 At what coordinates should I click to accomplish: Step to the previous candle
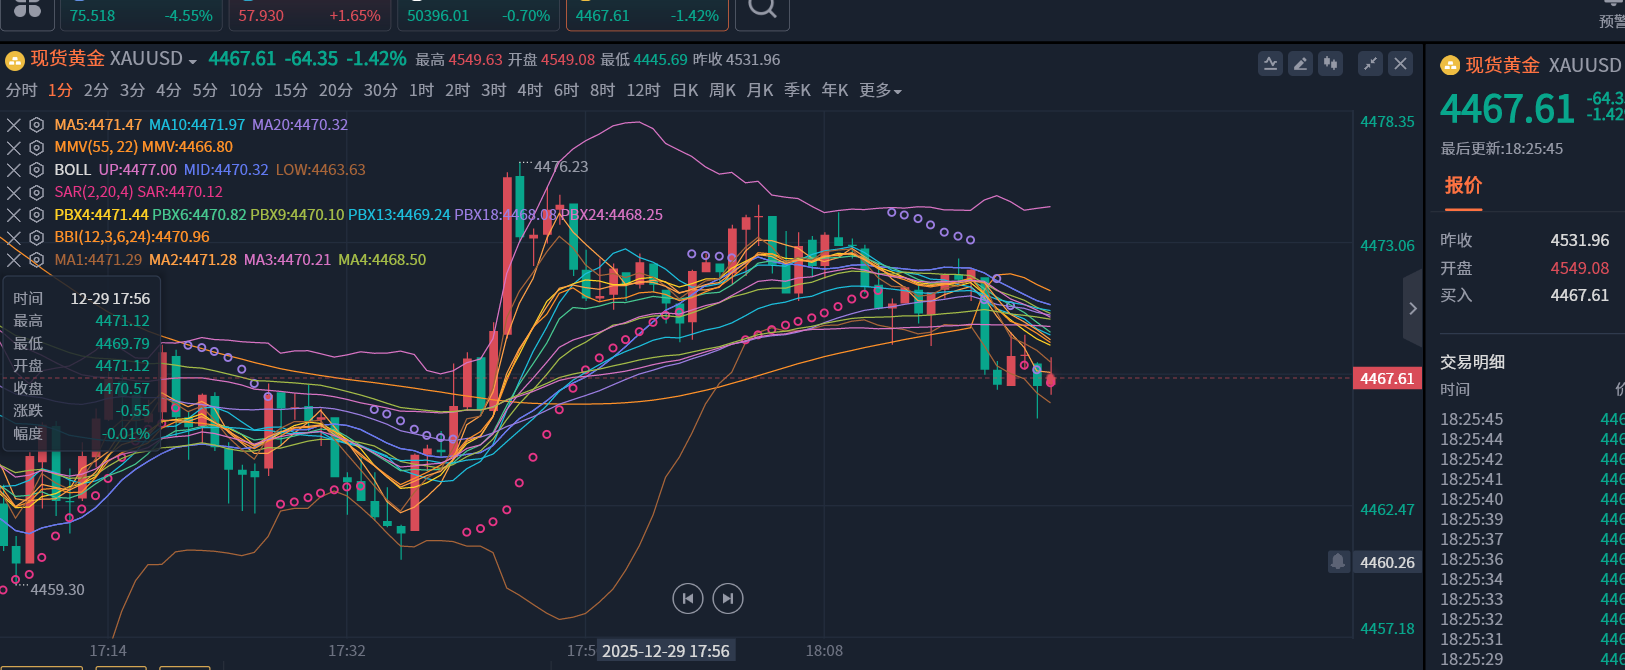[x=687, y=599]
